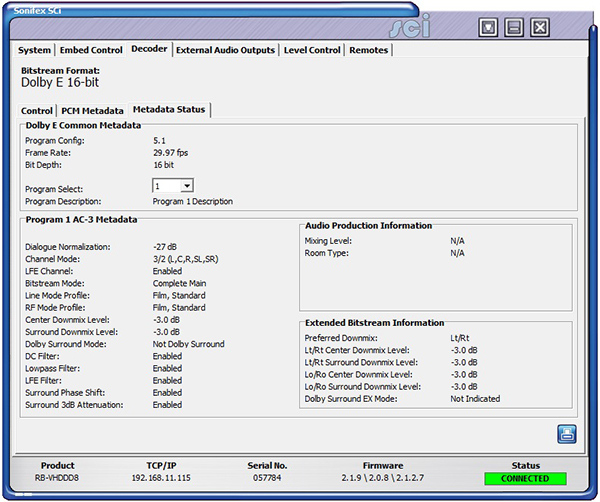Click the product name 'RB-VHDDD8'

pyautogui.click(x=57, y=478)
